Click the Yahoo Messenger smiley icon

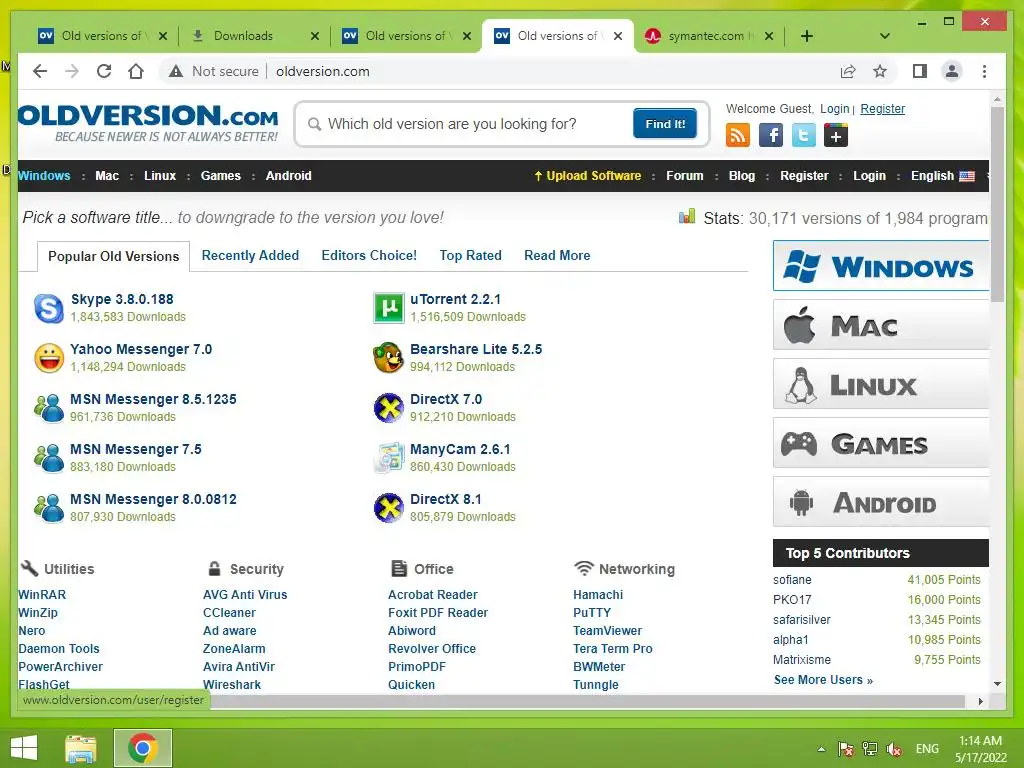(48, 358)
